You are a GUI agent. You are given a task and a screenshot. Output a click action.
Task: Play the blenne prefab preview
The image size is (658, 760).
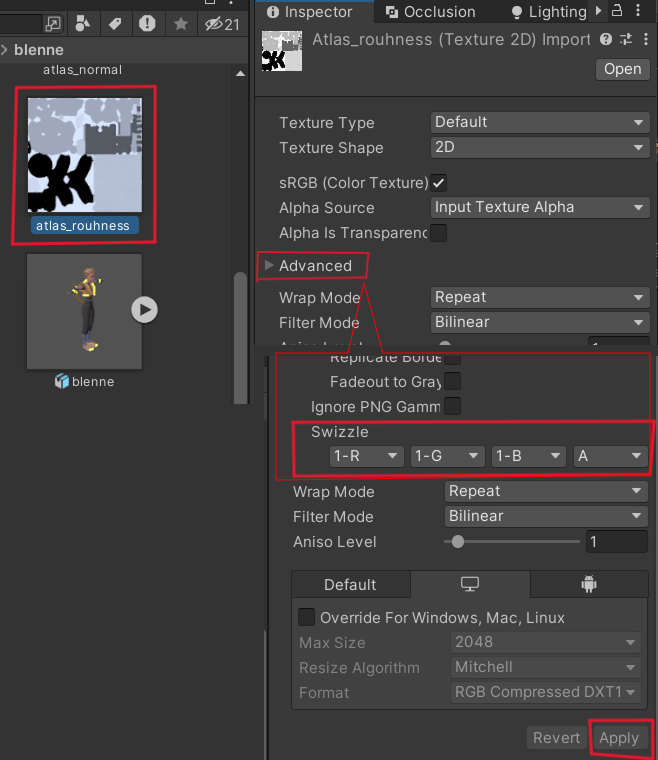click(145, 310)
